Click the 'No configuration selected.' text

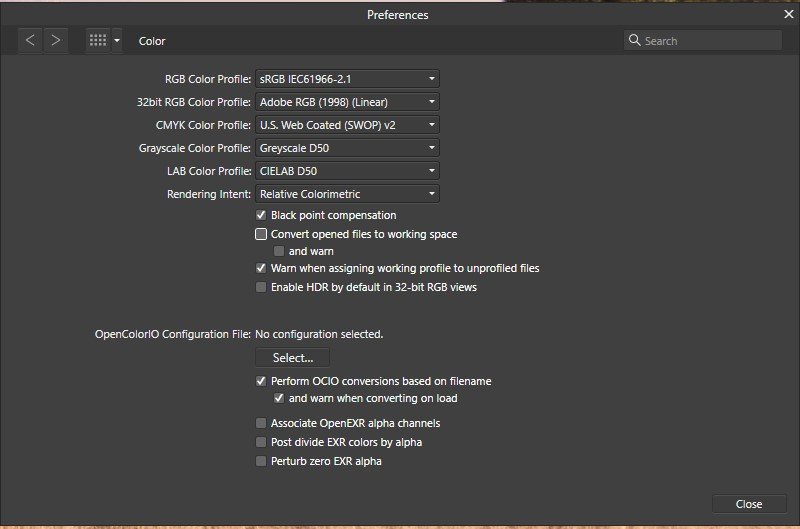click(319, 334)
